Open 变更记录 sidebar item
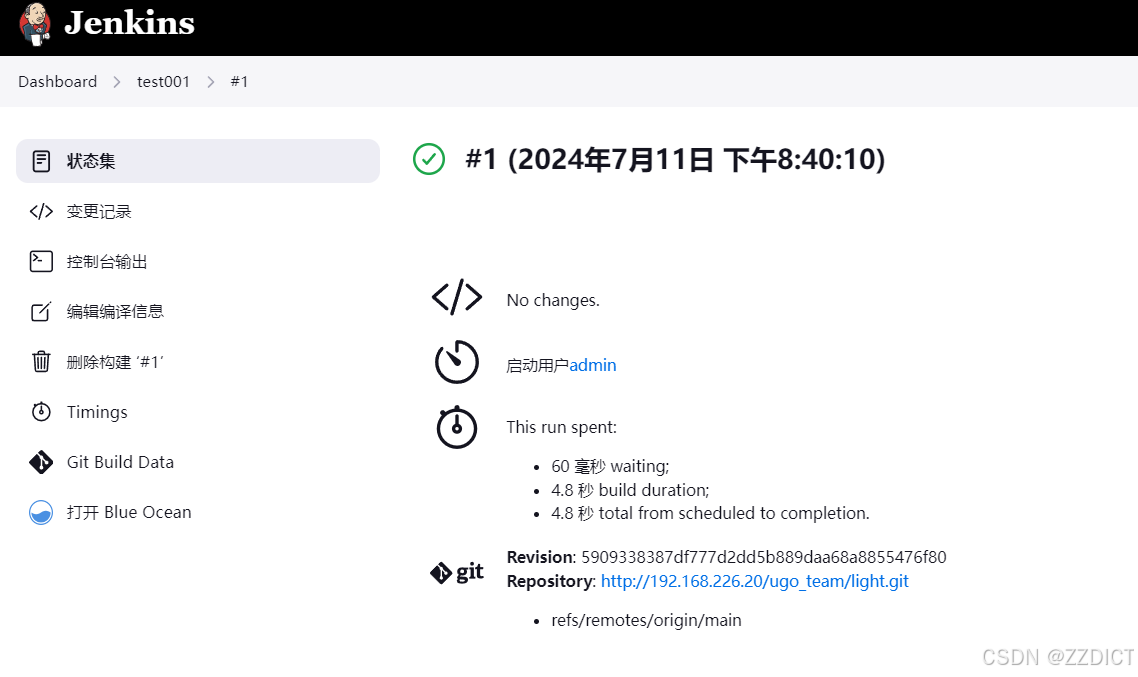The image size is (1138, 677). 197,211
